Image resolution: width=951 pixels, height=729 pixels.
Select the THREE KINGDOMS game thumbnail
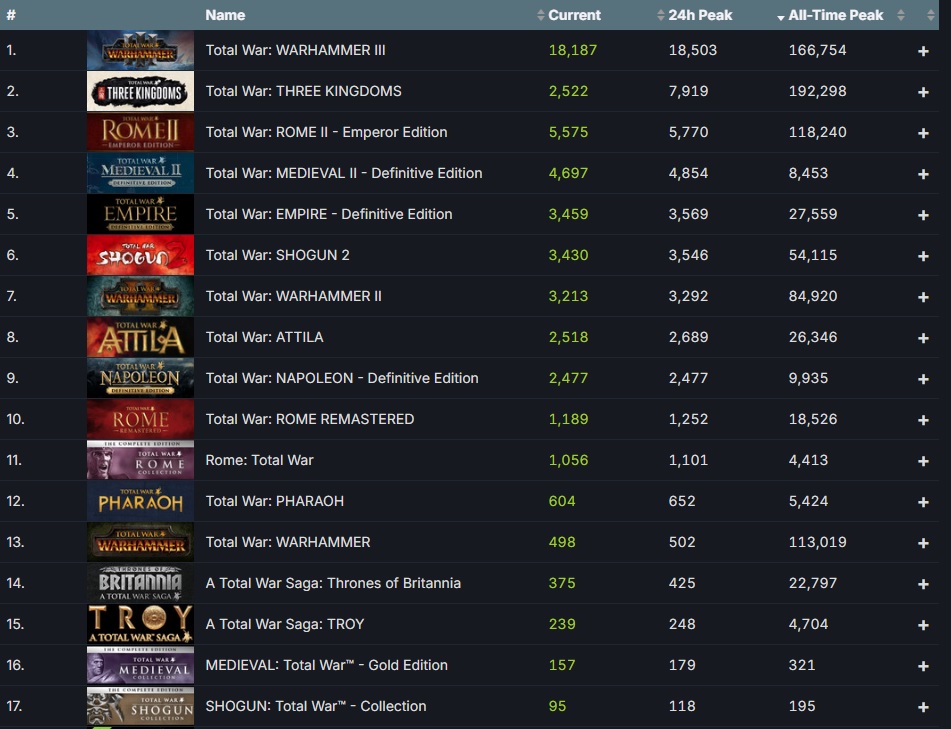[140, 91]
